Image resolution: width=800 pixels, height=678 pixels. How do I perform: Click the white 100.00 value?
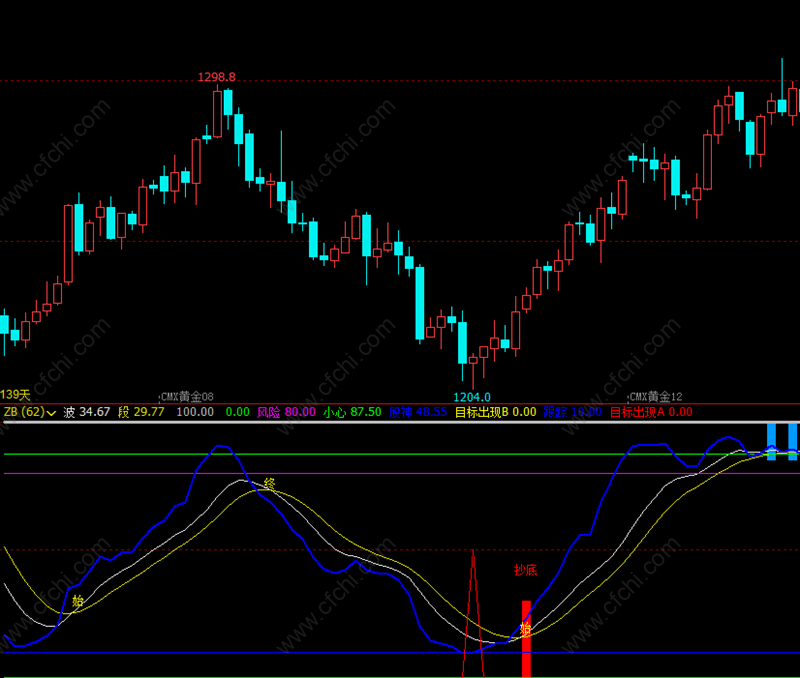coord(195,412)
